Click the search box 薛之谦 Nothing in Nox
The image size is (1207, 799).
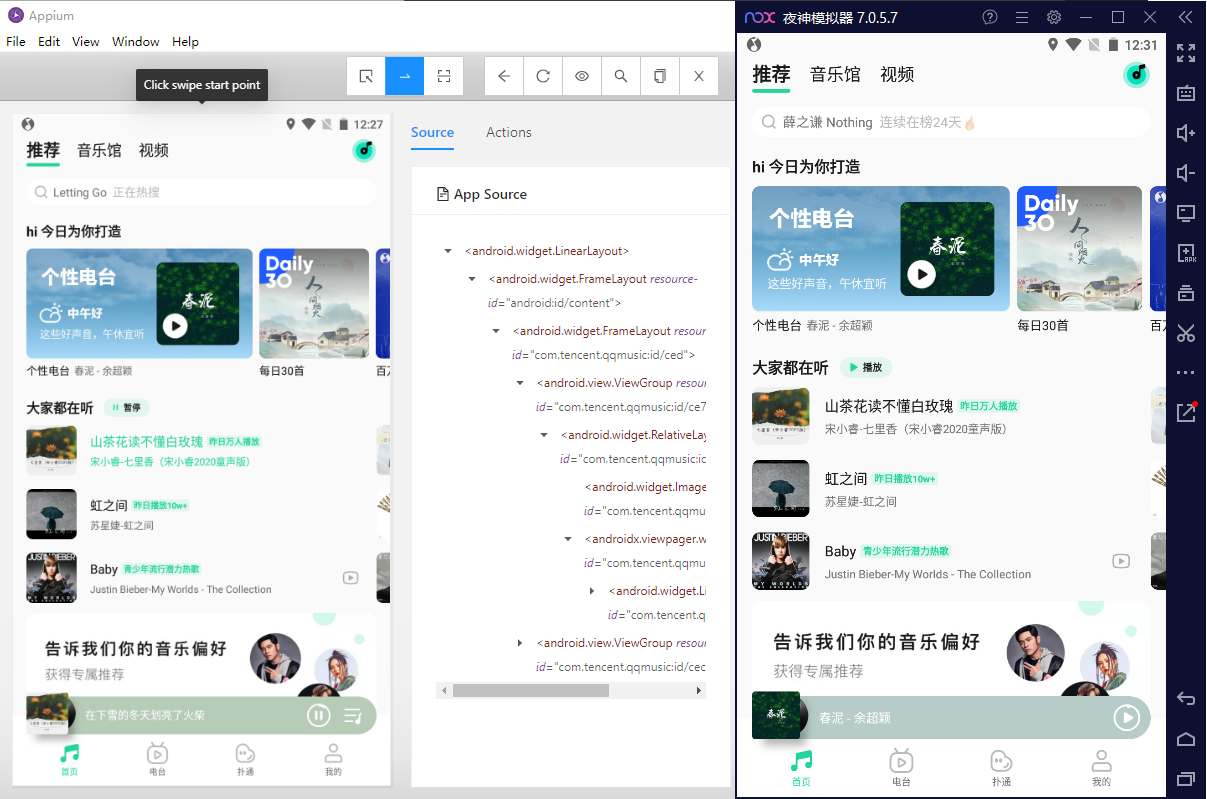point(951,122)
